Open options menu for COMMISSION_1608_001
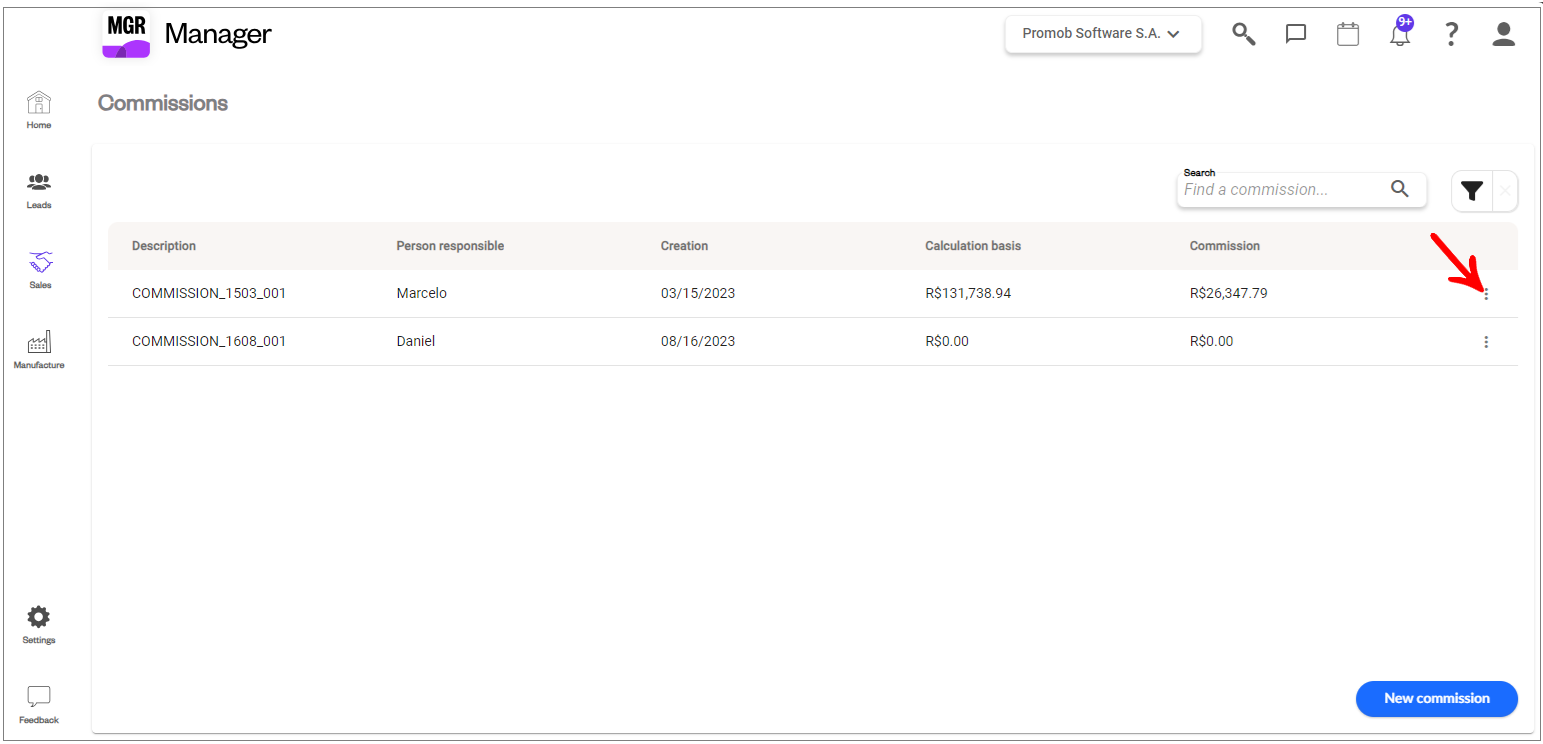1543x744 pixels. (1486, 342)
